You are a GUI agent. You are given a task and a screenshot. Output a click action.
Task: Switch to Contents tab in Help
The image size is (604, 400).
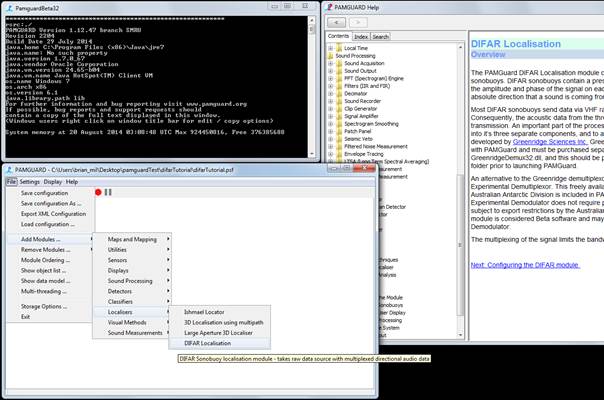[x=338, y=36]
